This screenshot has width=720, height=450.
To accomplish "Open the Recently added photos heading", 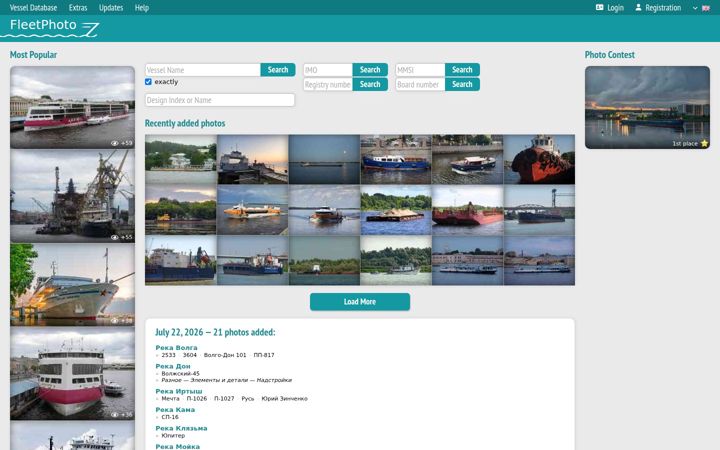I will (185, 123).
